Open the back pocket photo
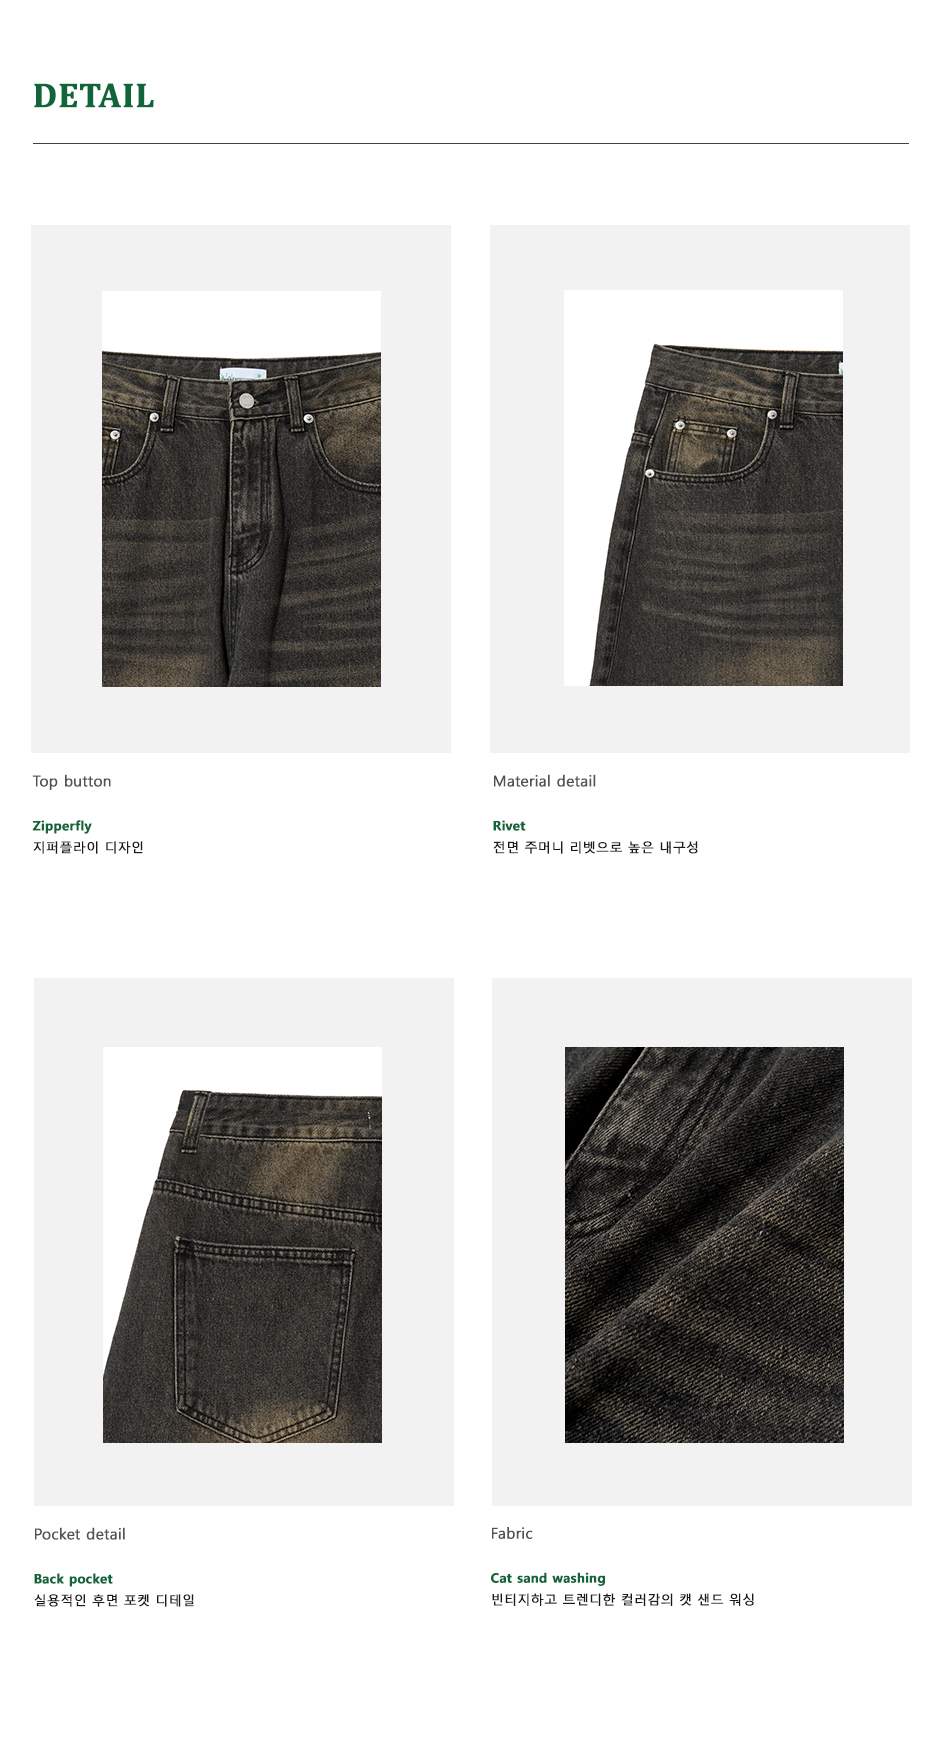 click(x=242, y=1245)
